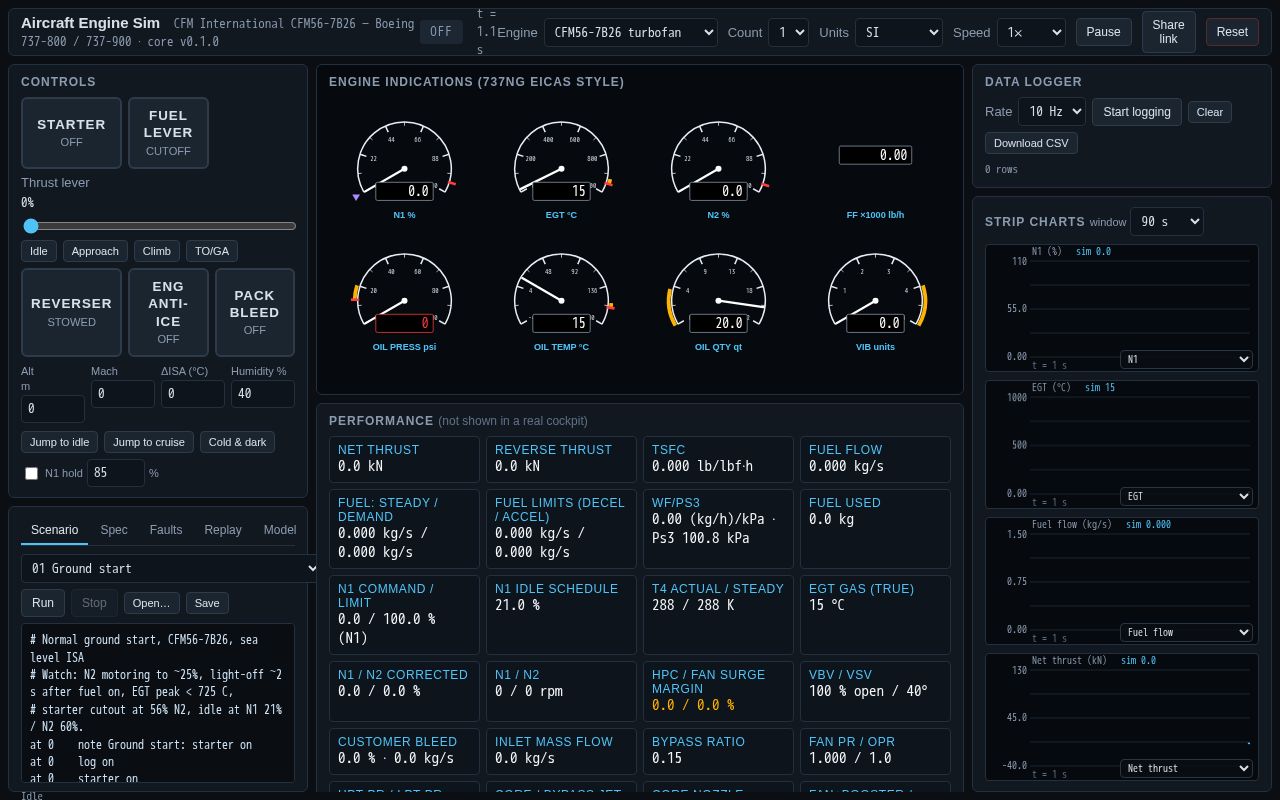Open the Units dropdown
The height and width of the screenshot is (800, 1280).
click(x=899, y=32)
